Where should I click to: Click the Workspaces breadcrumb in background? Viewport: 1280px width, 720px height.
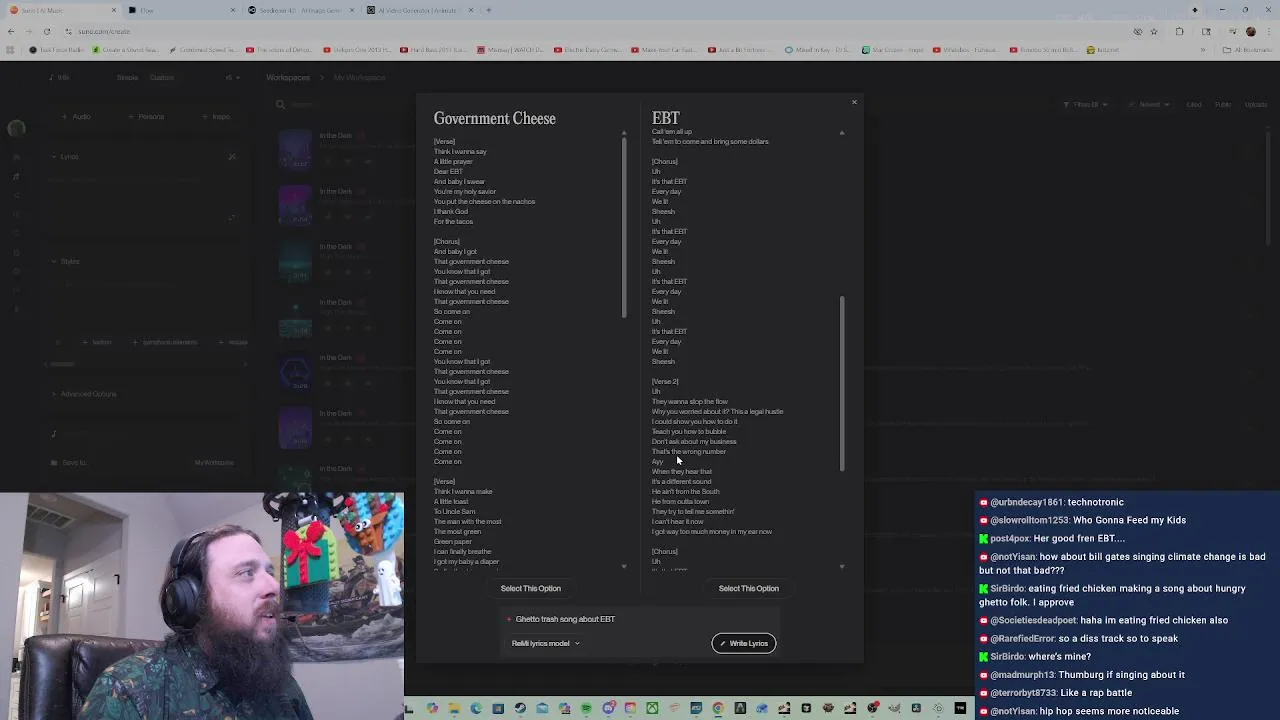pos(288,77)
